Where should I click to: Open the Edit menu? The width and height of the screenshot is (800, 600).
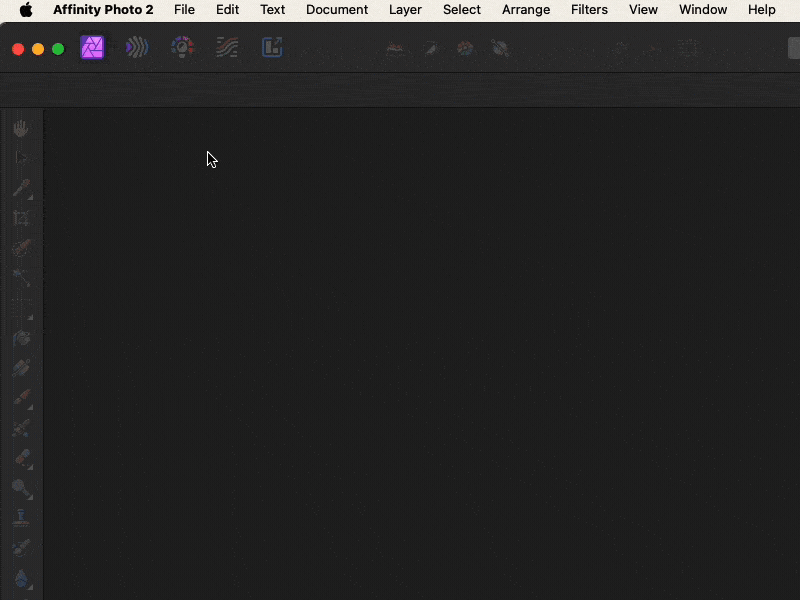[227, 10]
